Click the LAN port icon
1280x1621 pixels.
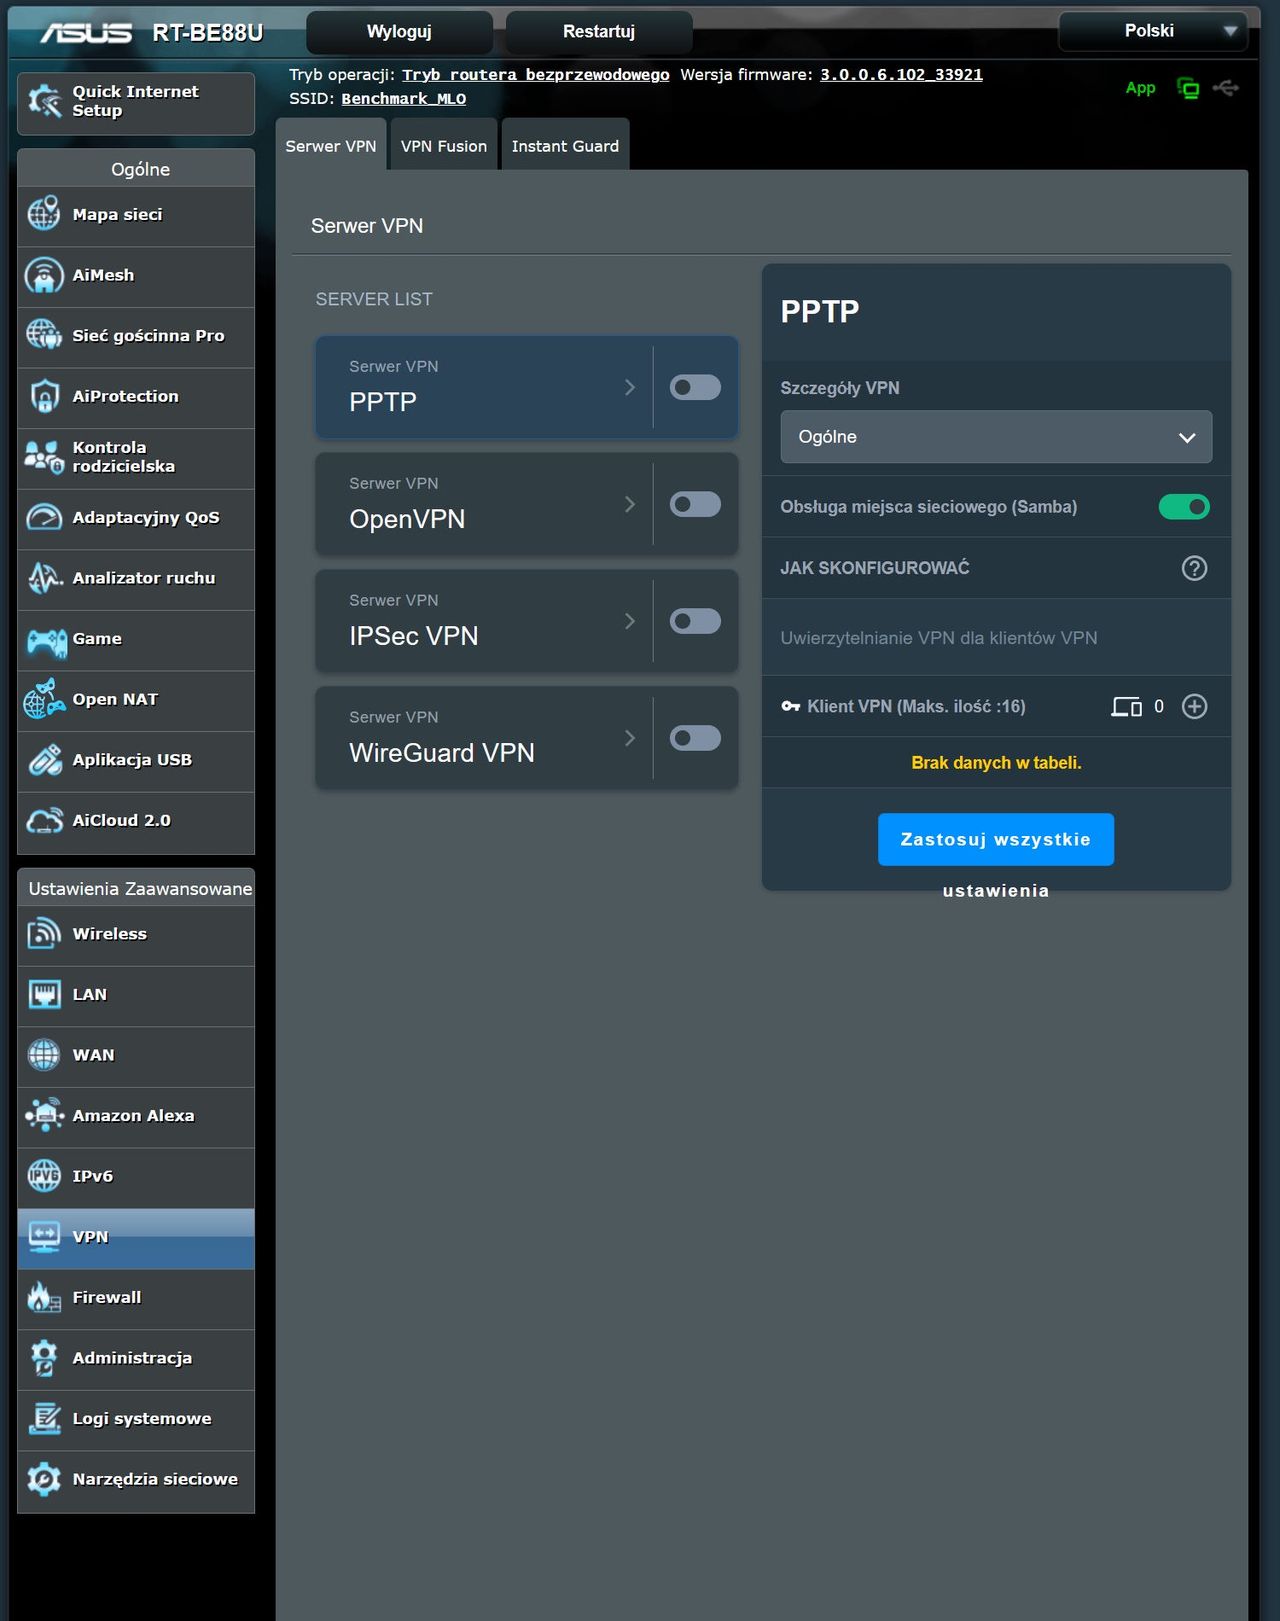[44, 994]
